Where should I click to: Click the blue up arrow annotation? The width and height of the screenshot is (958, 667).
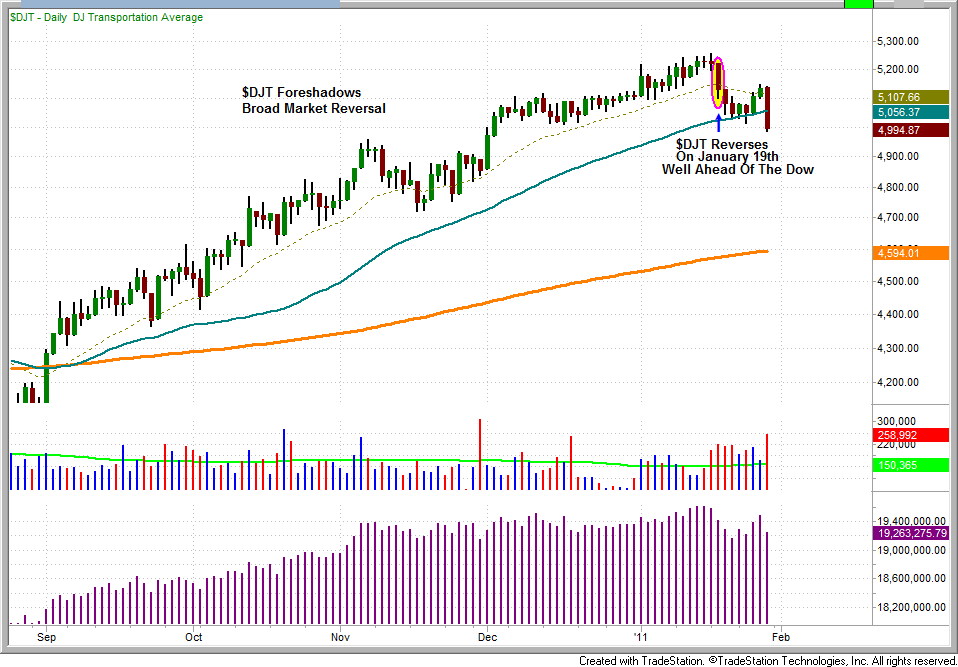coord(718,124)
